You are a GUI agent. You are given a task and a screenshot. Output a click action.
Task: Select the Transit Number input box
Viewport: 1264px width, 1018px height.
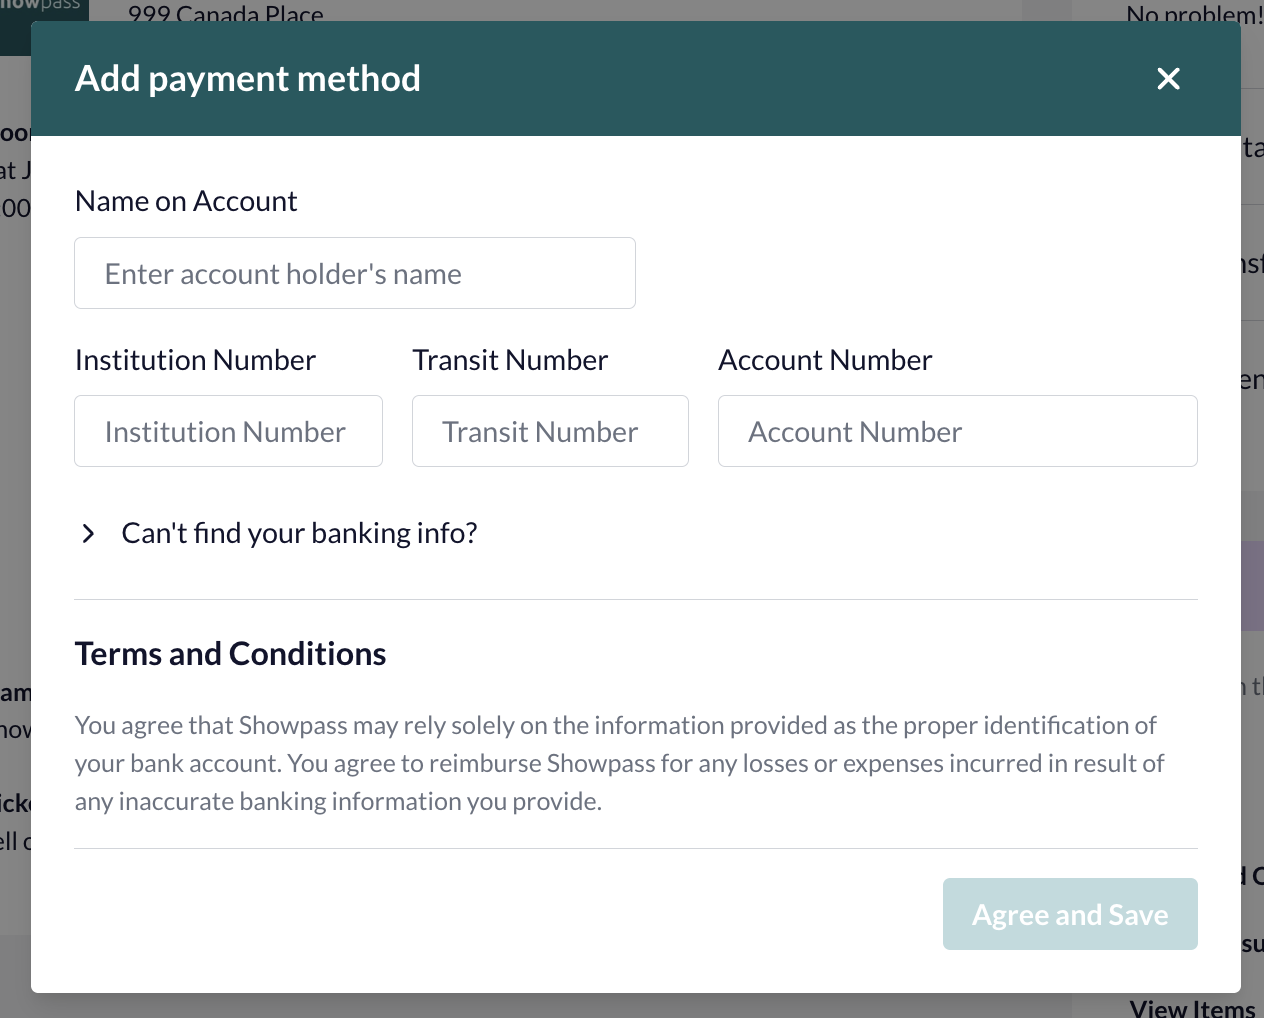(550, 431)
